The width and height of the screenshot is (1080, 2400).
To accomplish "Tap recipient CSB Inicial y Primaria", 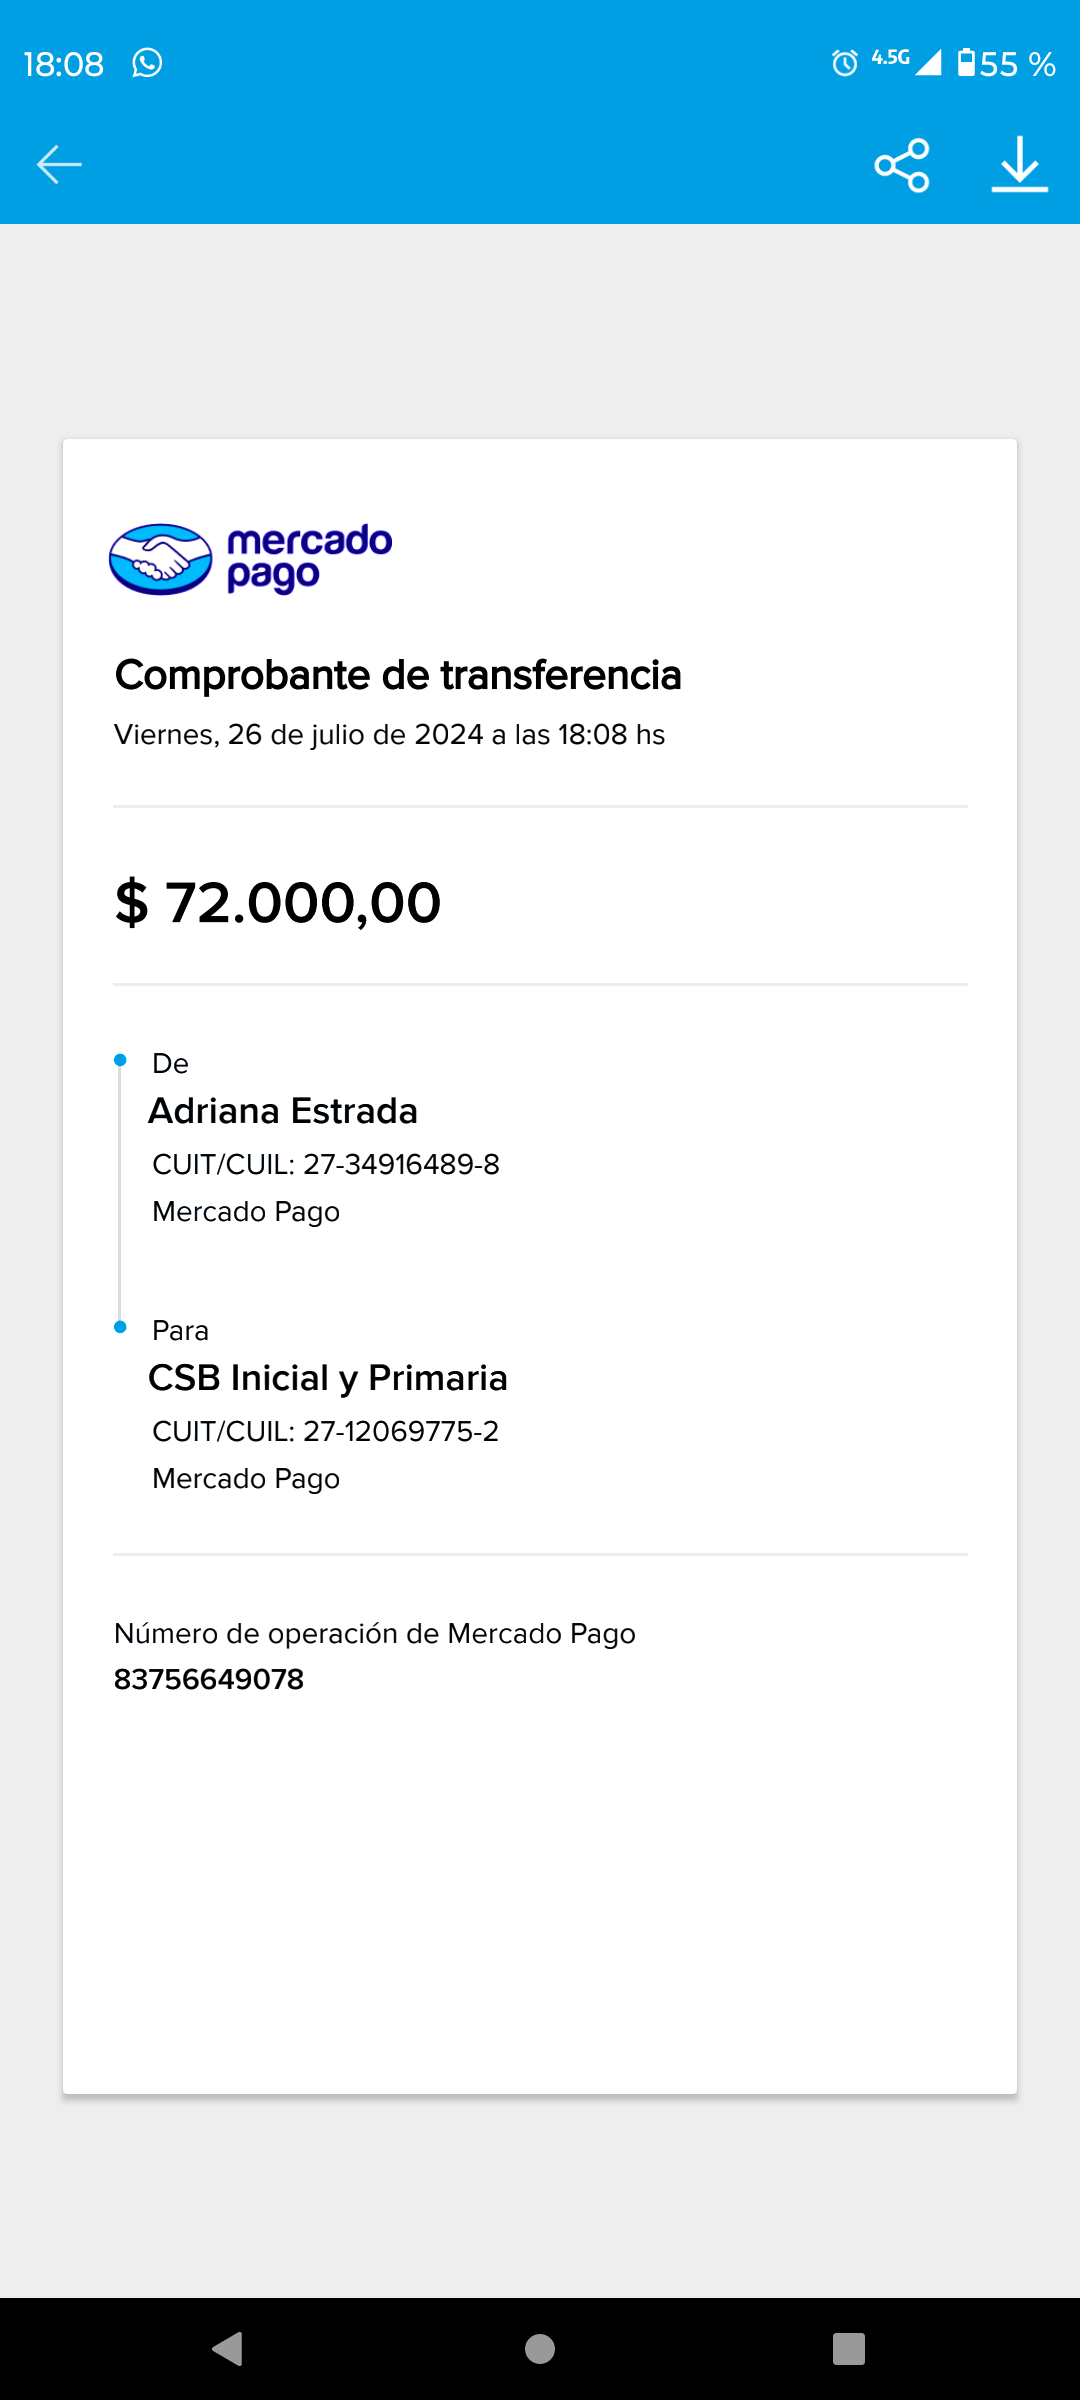I will point(328,1378).
